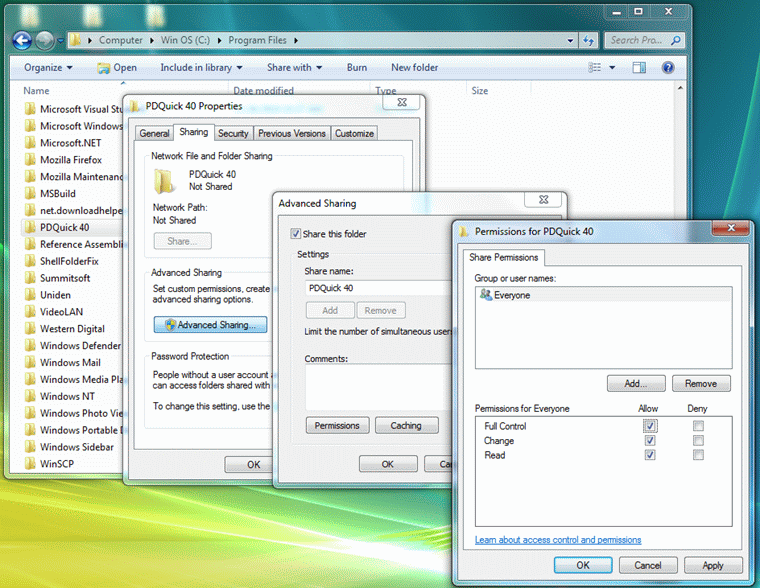The width and height of the screenshot is (760, 588).
Task: Click the Advanced Sharing button
Action: click(x=210, y=324)
